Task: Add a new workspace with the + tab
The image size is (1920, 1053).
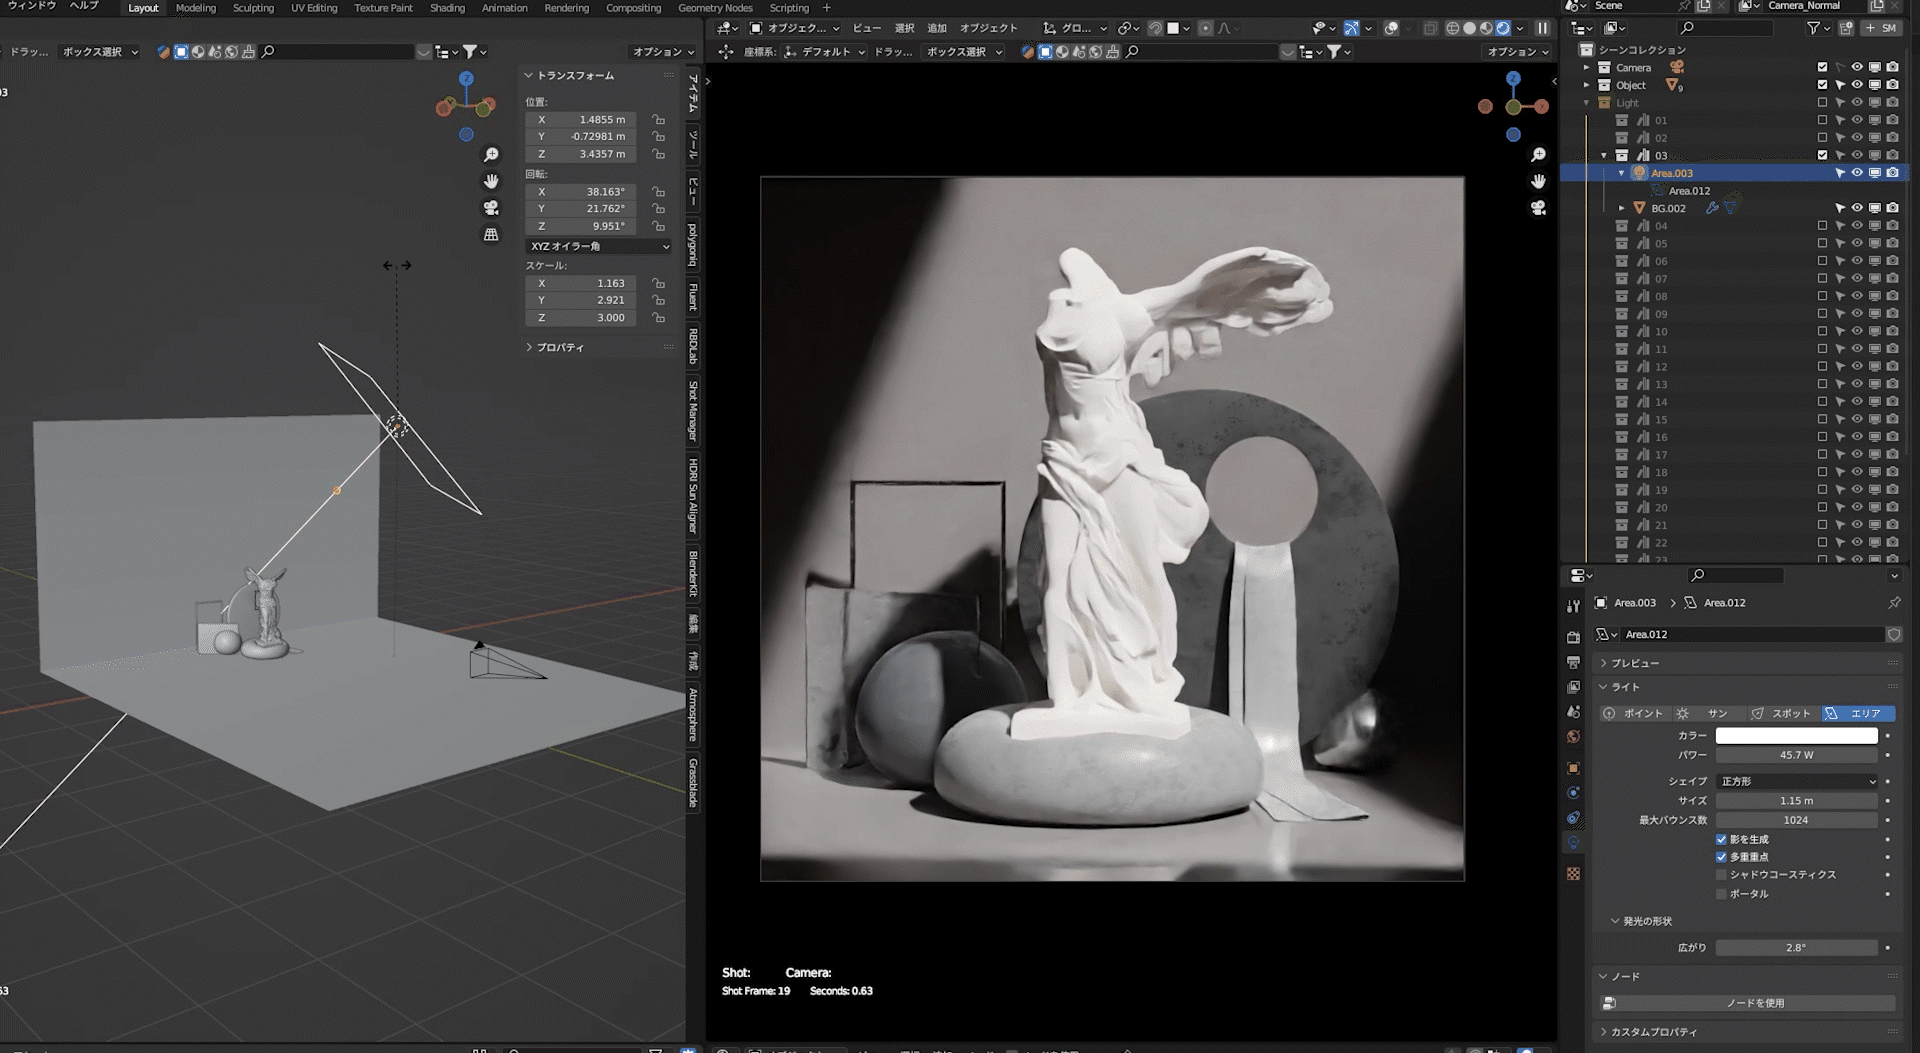Action: [x=826, y=8]
